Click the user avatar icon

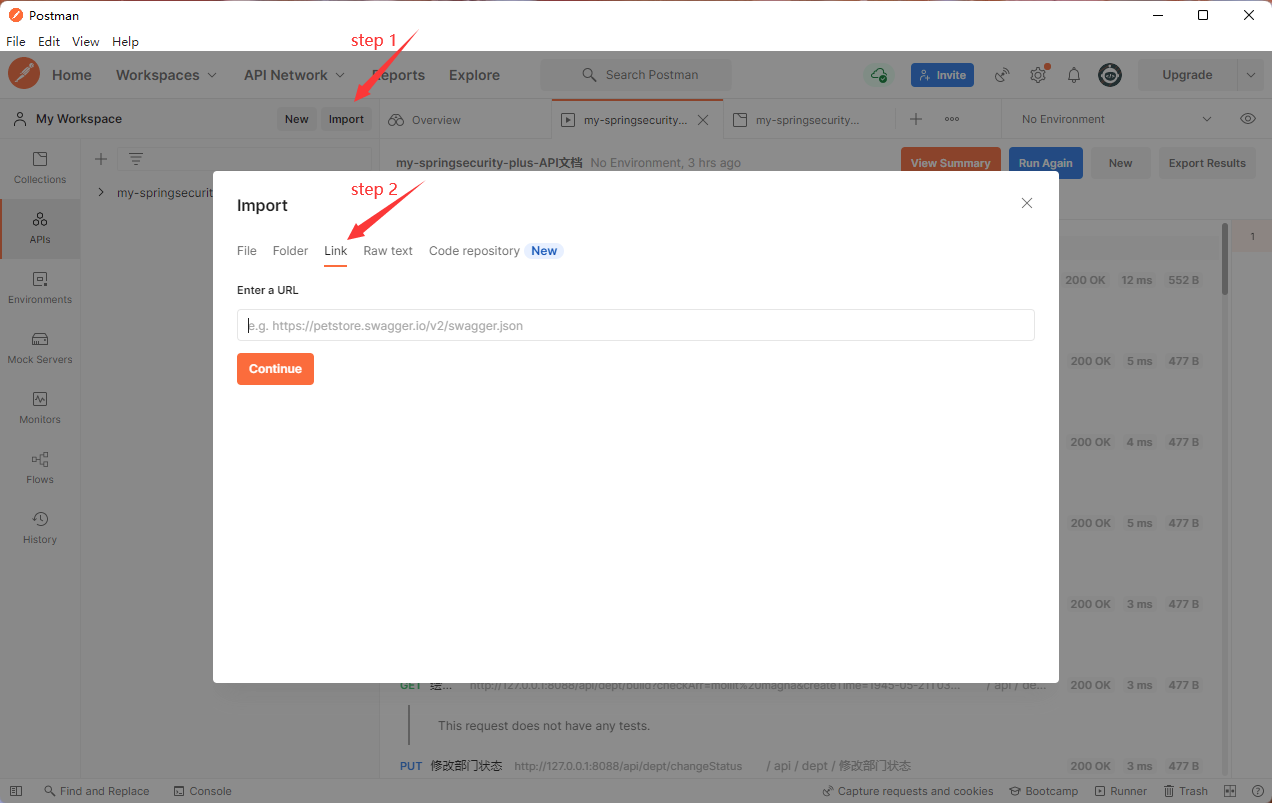(x=1110, y=75)
